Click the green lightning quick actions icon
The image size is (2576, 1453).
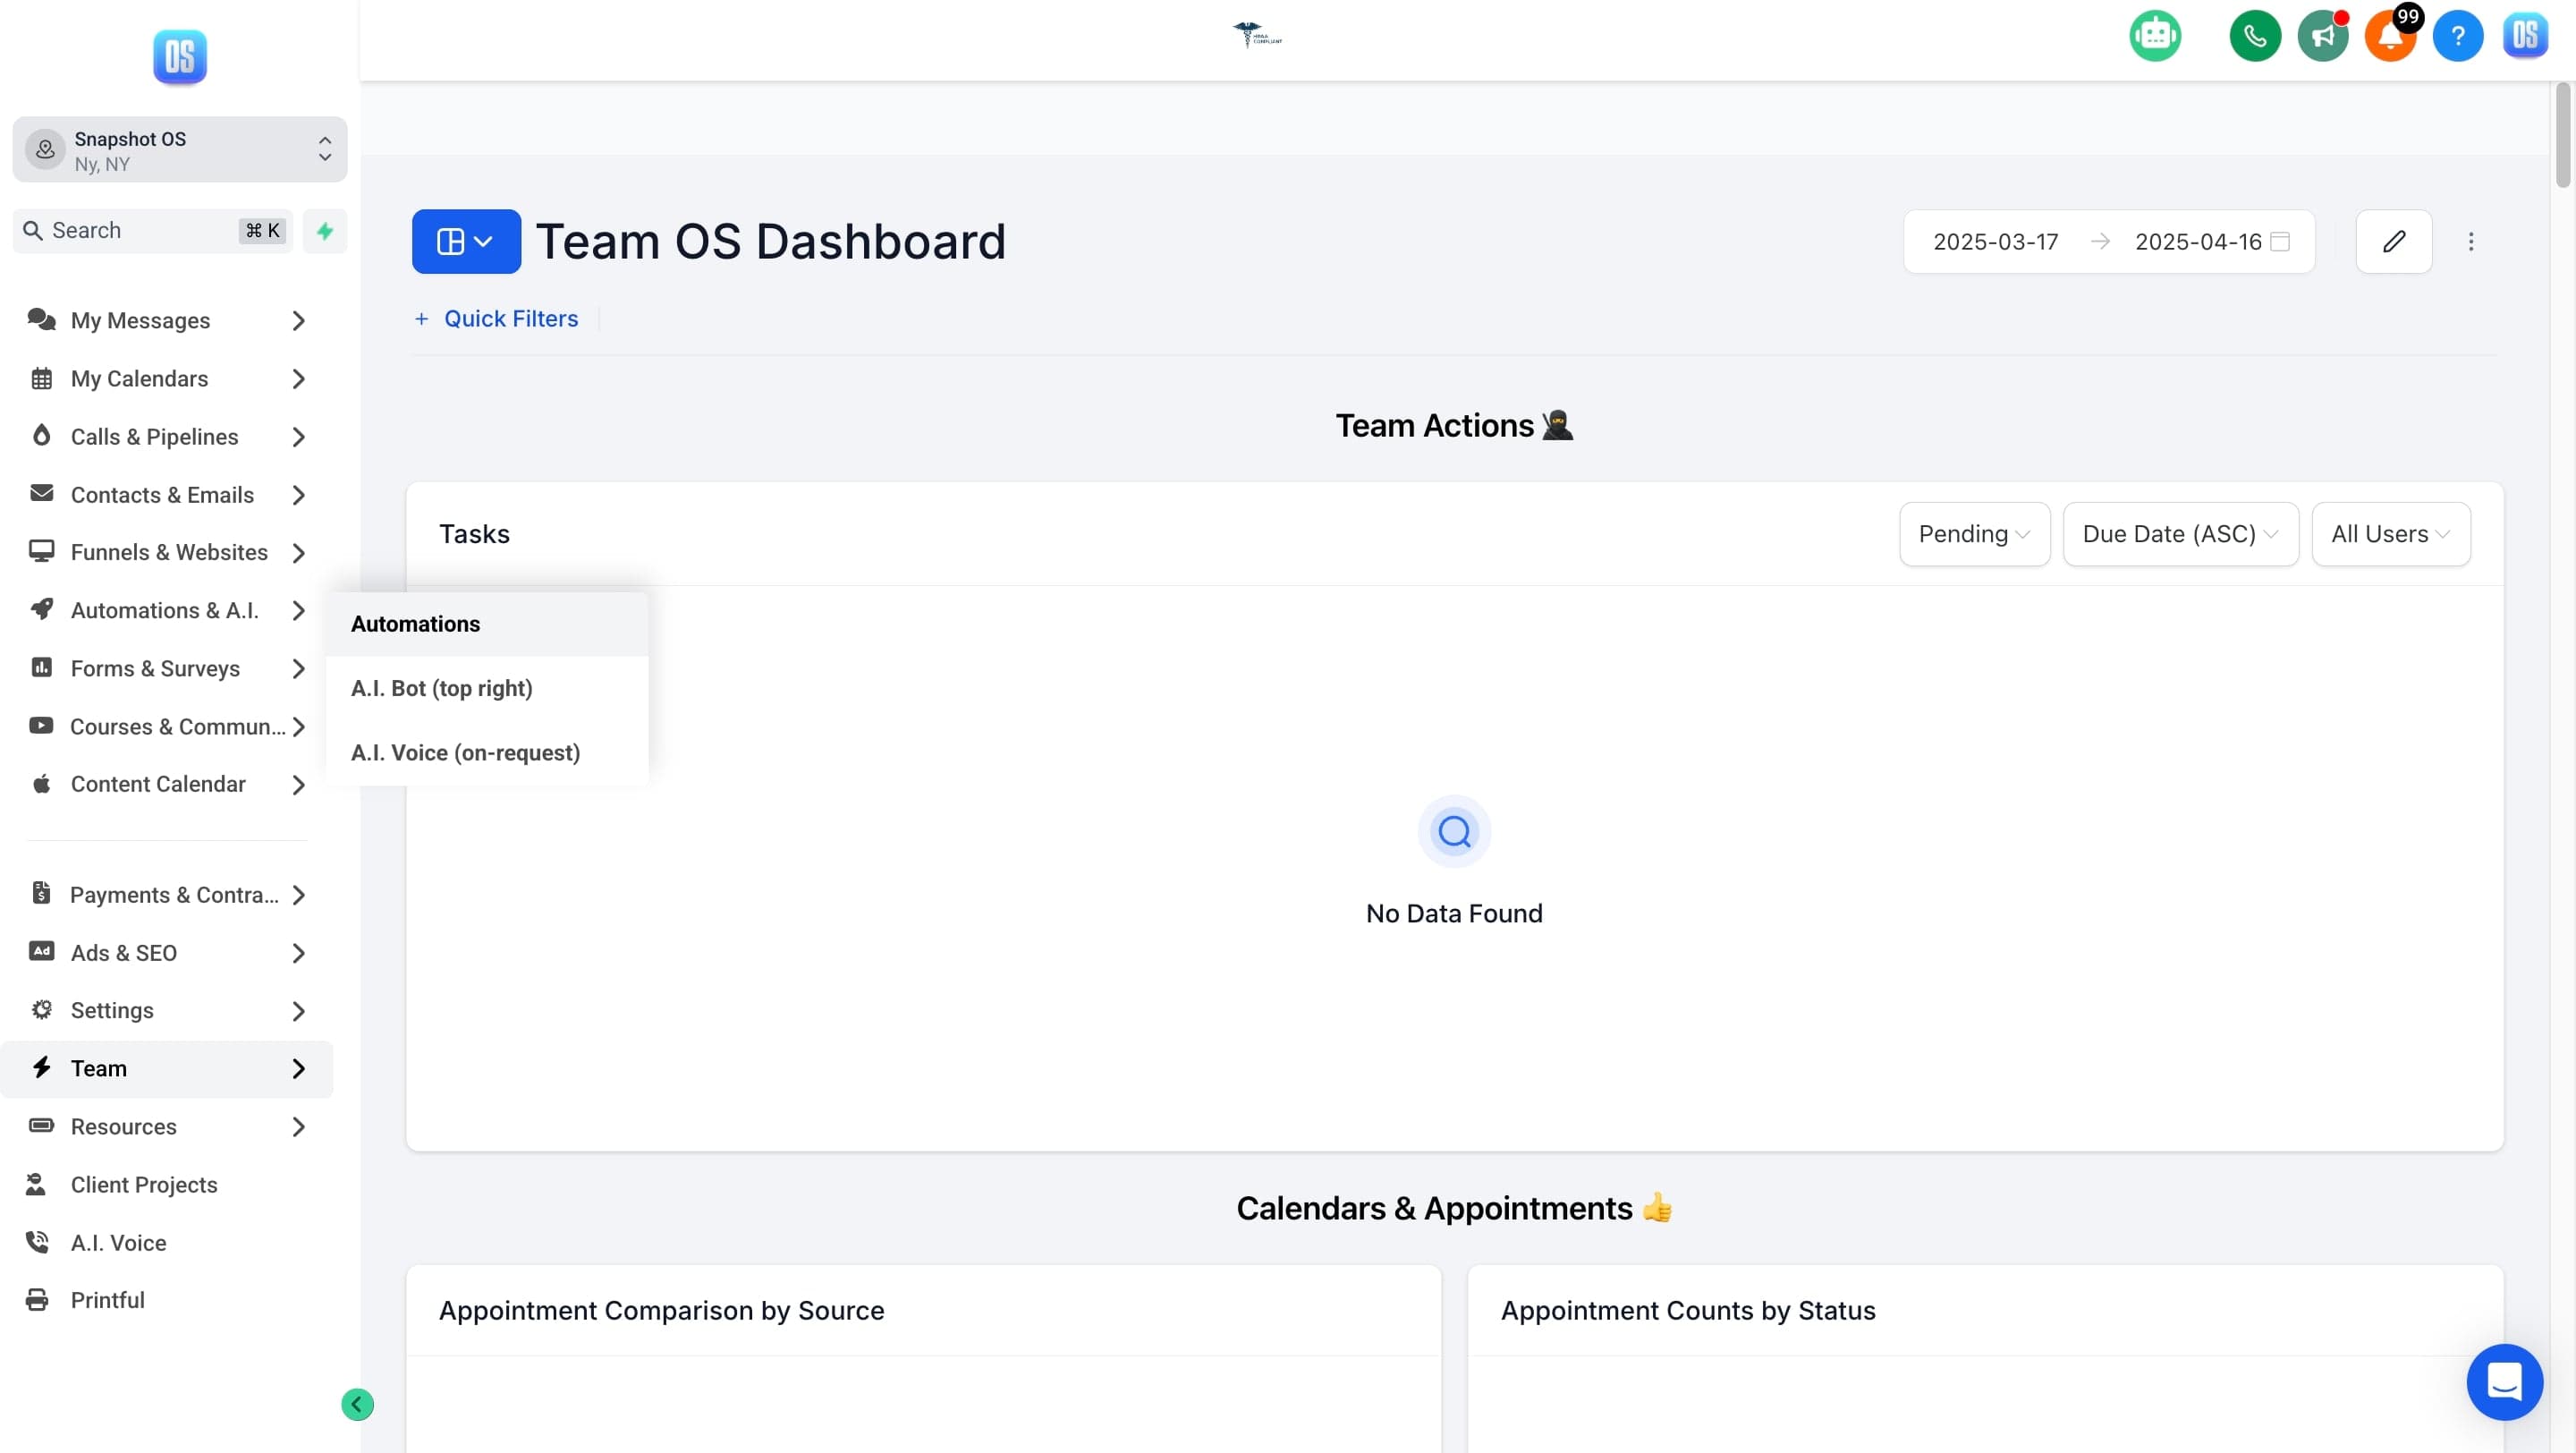(325, 231)
